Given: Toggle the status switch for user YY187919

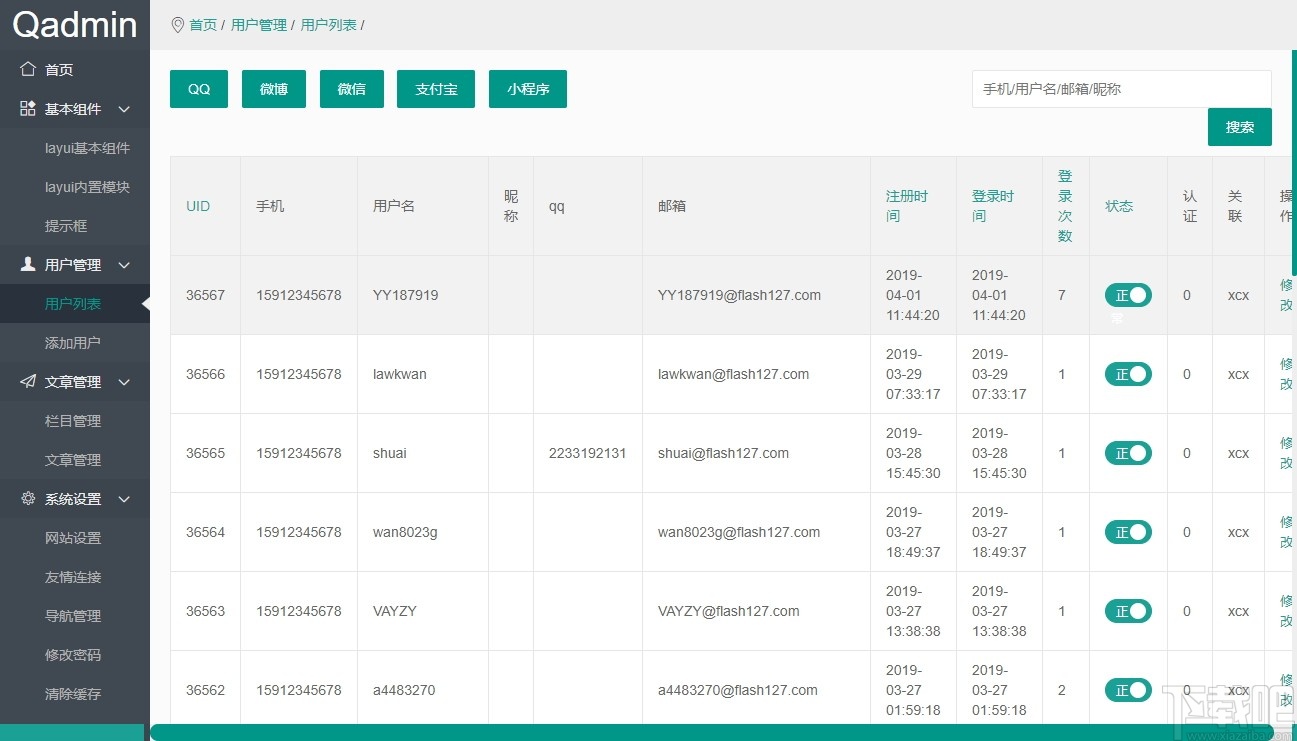Looking at the screenshot, I should [1128, 295].
